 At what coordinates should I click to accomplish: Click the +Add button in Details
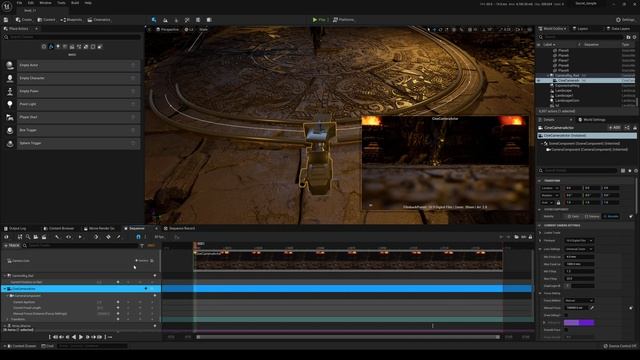tap(615, 128)
